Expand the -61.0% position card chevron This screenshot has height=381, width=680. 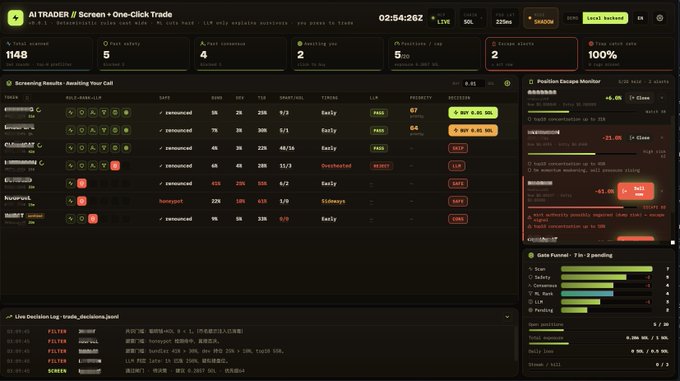(x=662, y=191)
